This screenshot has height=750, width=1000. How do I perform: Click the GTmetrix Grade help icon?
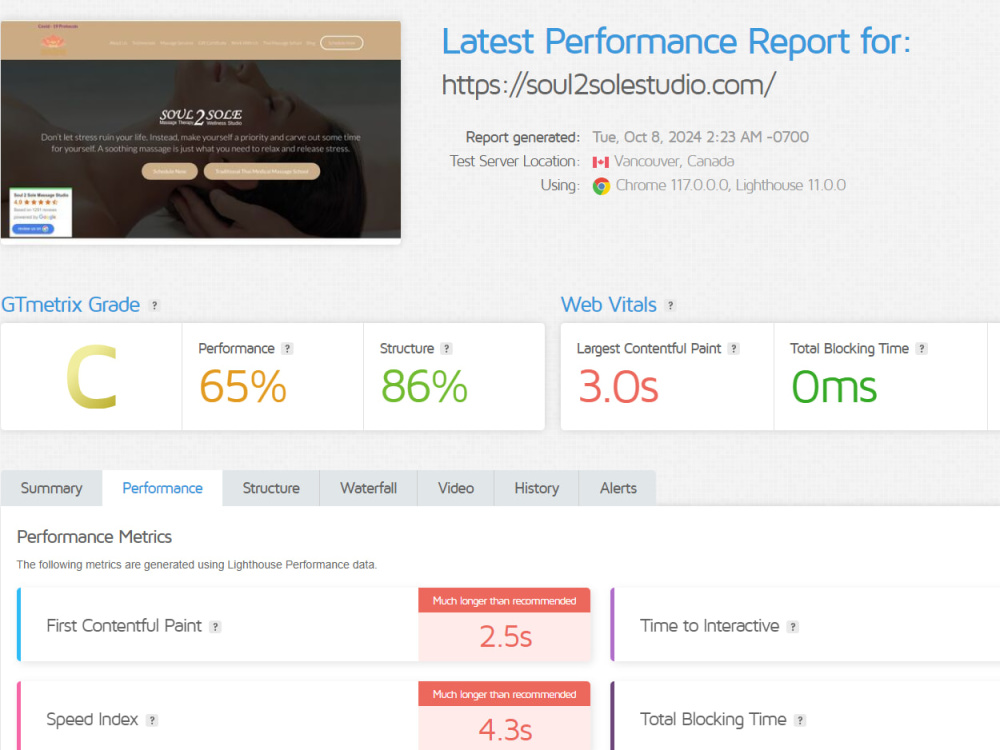(154, 305)
